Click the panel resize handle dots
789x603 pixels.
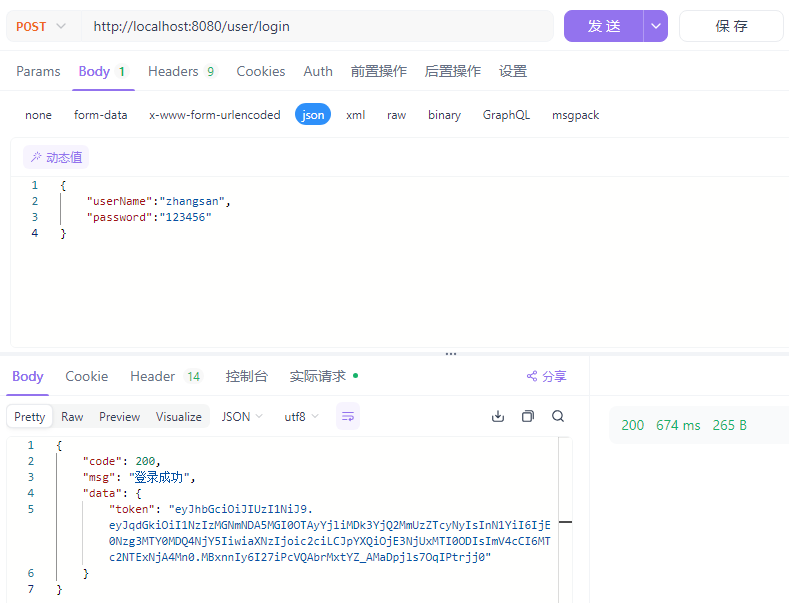(x=451, y=354)
